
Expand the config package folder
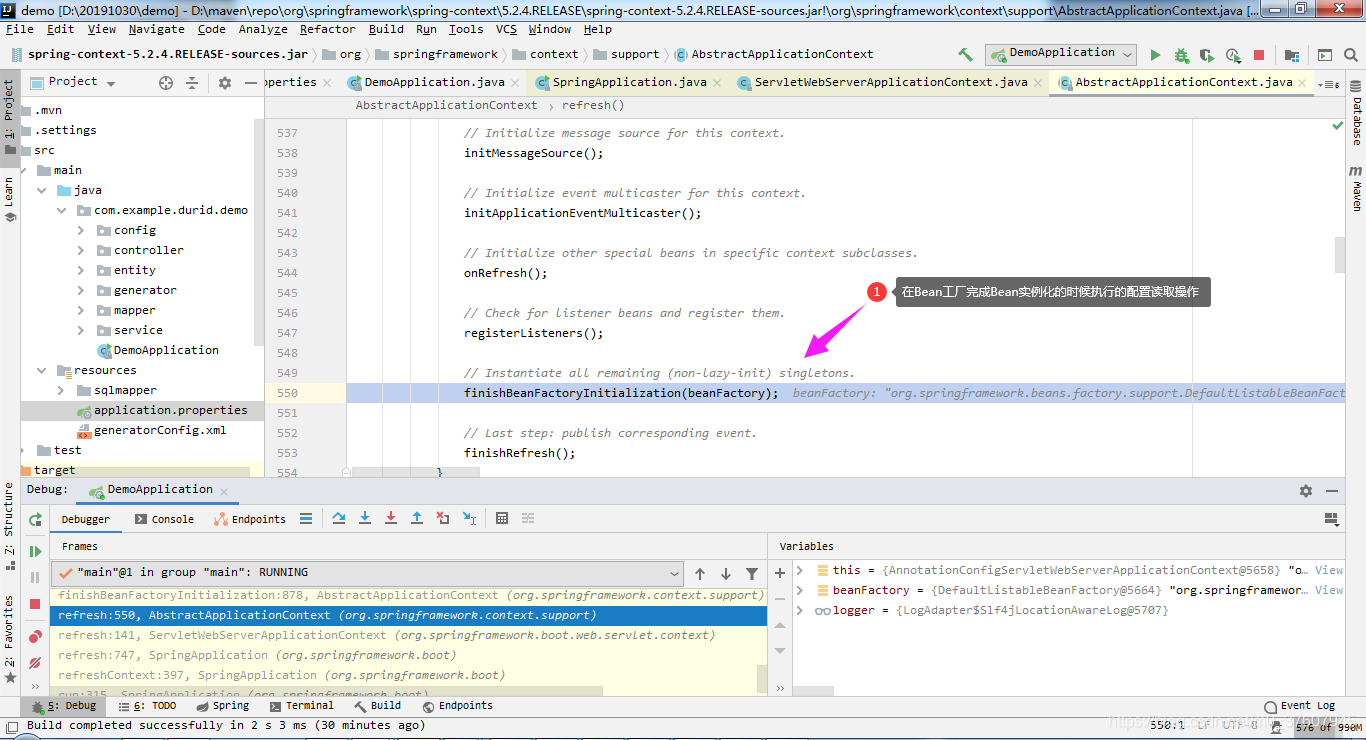coord(81,230)
